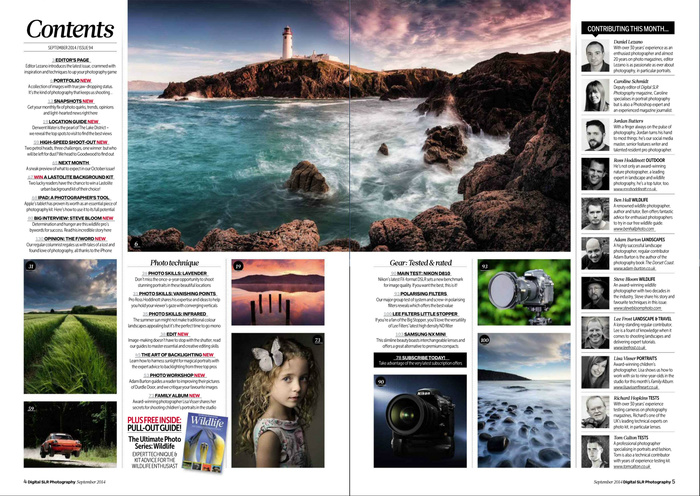Open the POLARISING FILTERS entry
This screenshot has width=700, height=496.
420,294
